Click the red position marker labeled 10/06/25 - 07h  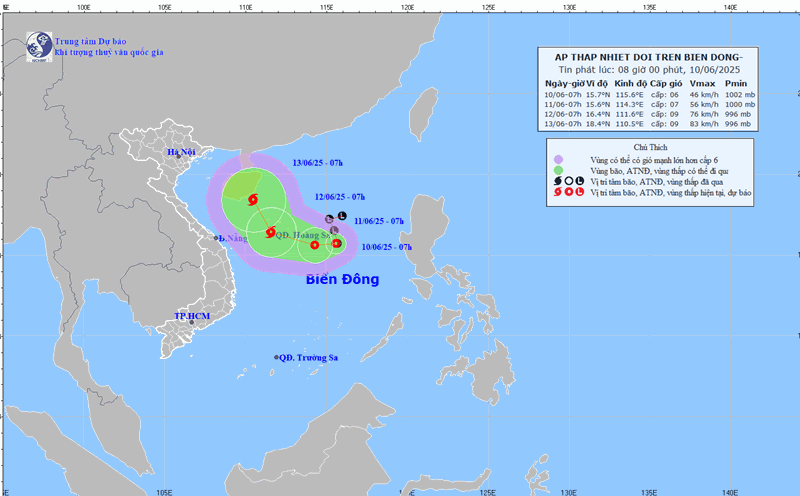(x=336, y=243)
